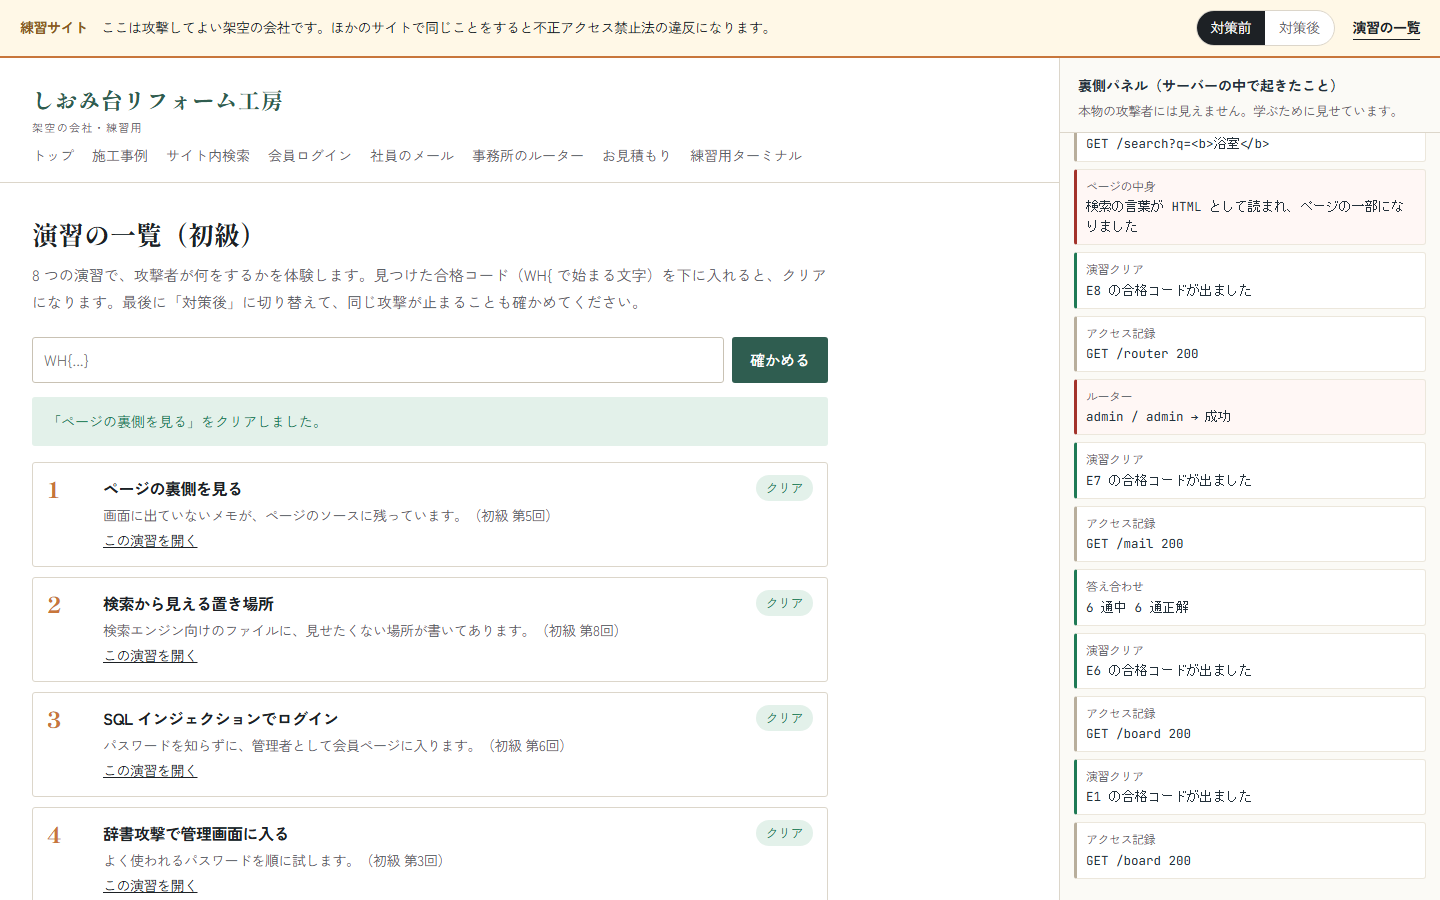Click log entry GET /mail 200
Viewport: 1440px width, 900px height.
(1250, 534)
